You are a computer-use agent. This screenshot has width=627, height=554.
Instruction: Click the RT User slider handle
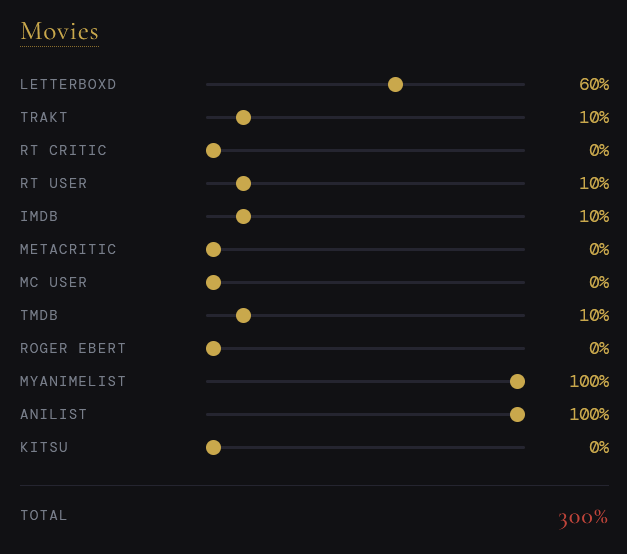tap(243, 184)
